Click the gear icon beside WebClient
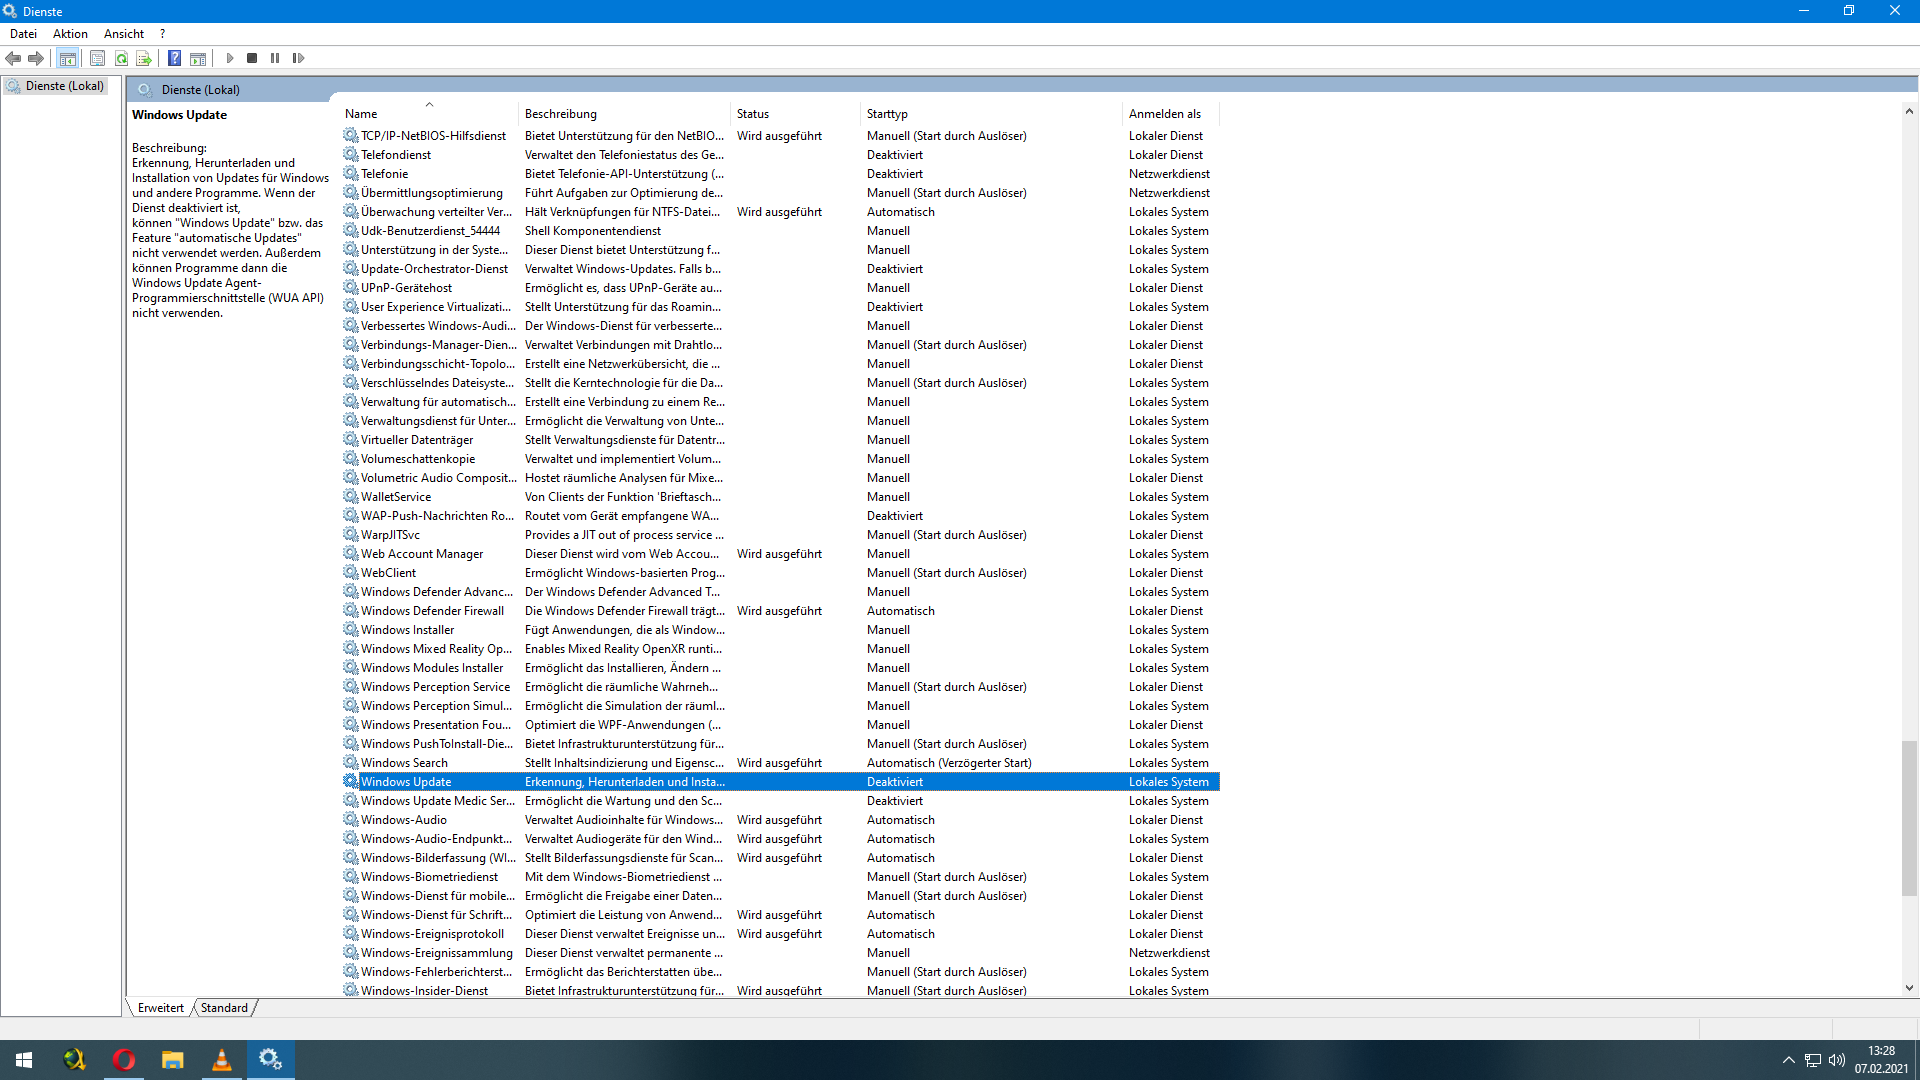 click(x=350, y=572)
